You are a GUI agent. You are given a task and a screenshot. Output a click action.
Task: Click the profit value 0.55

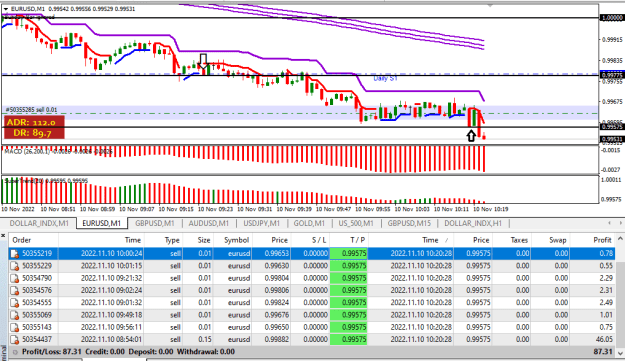click(x=606, y=266)
